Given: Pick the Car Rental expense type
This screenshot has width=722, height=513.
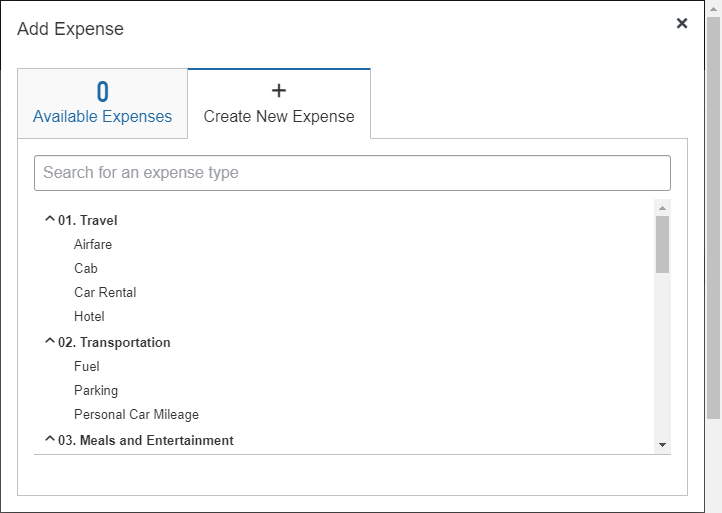Looking at the screenshot, I should (105, 292).
